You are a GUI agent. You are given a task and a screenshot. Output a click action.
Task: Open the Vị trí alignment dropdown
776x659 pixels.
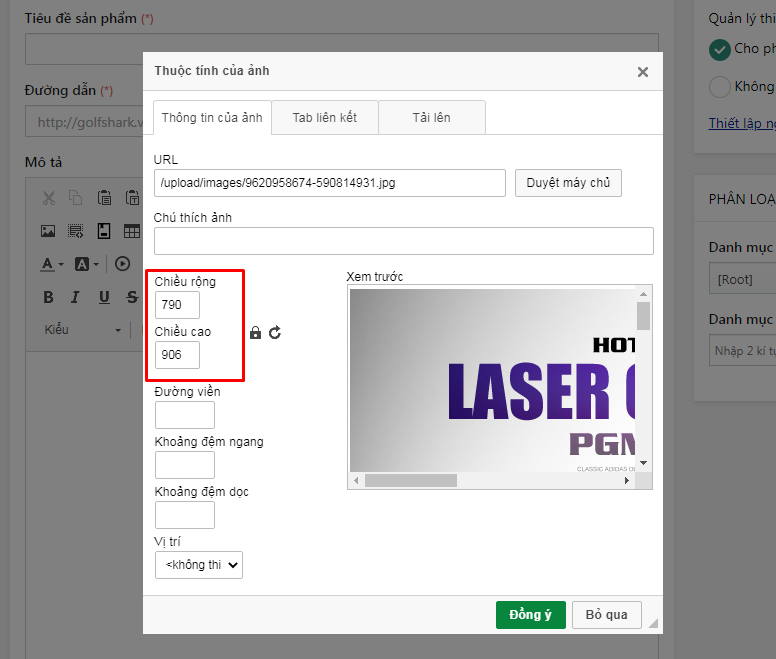(x=199, y=565)
